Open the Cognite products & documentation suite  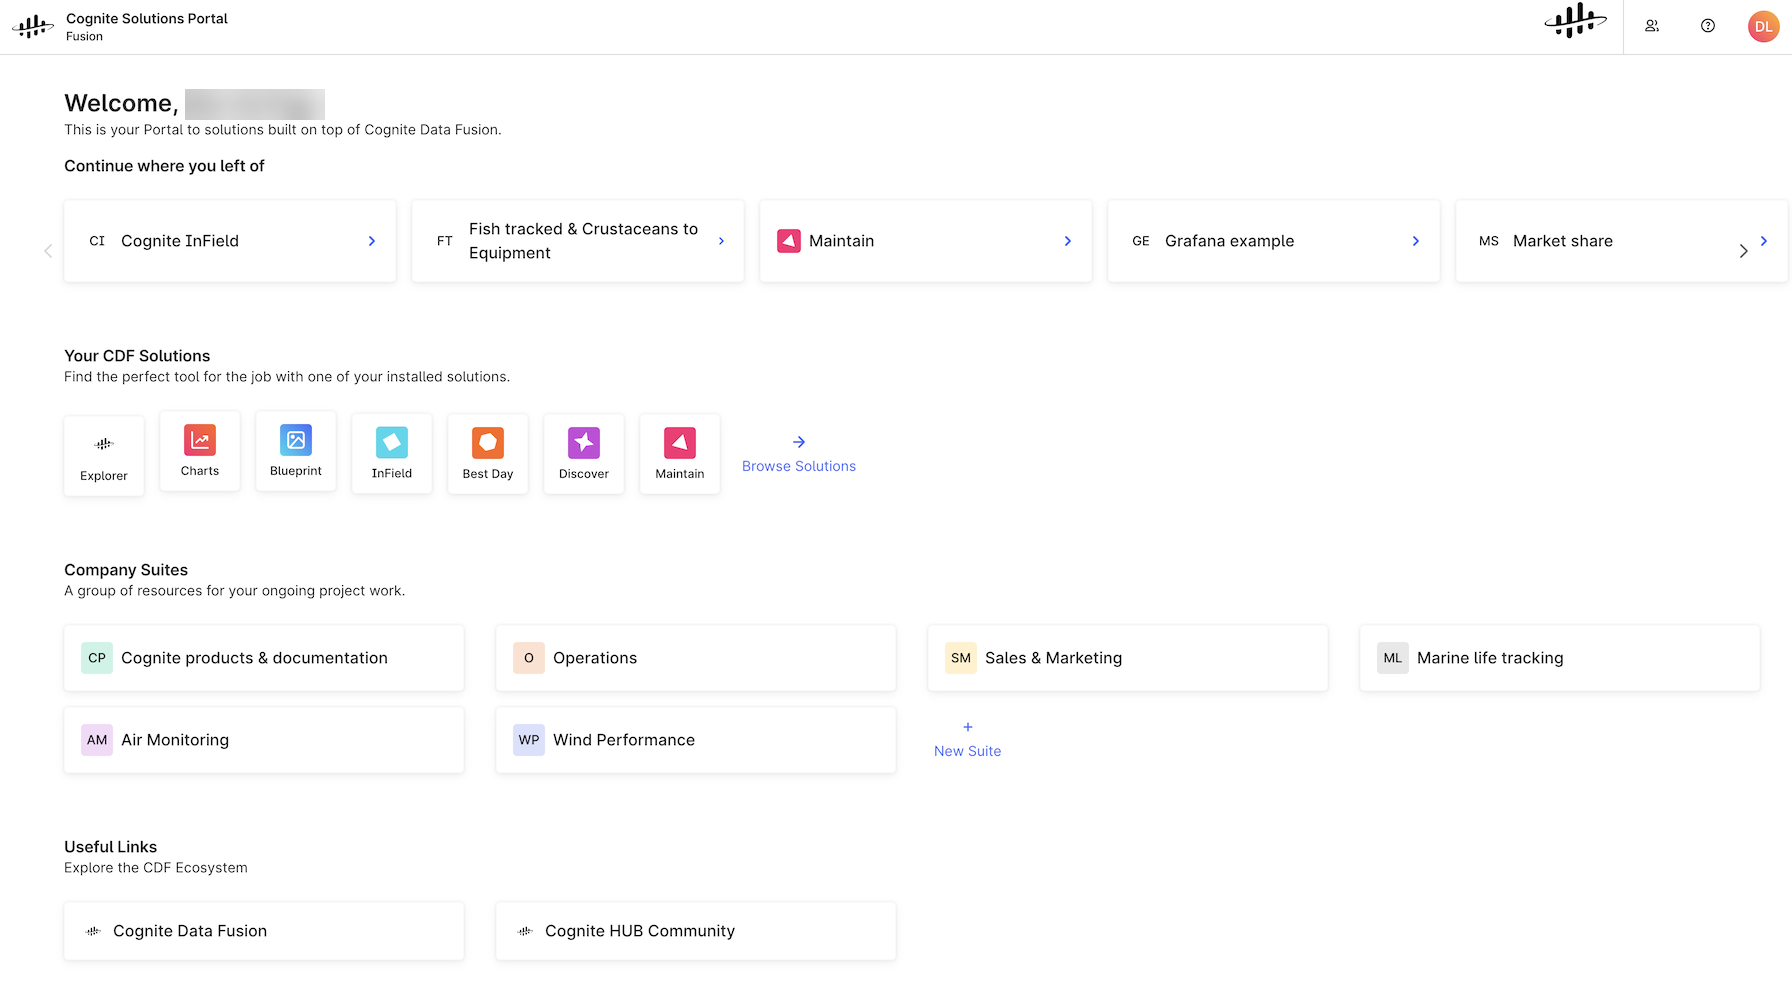coord(264,658)
